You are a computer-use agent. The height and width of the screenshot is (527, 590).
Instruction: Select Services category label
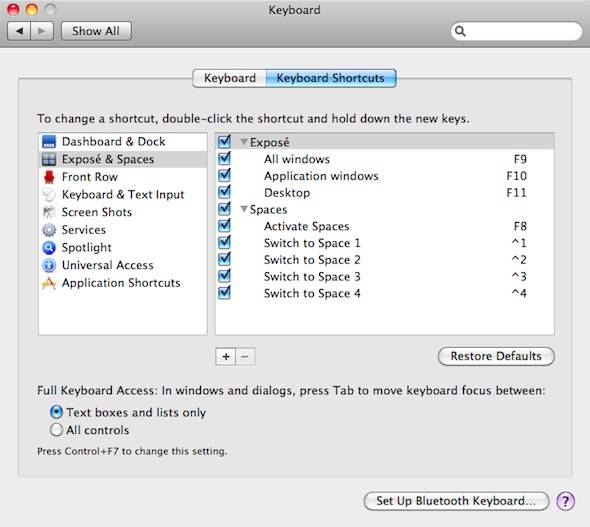click(84, 230)
